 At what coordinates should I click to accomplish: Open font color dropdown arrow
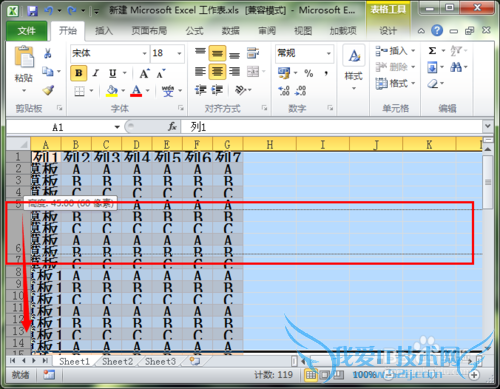[x=148, y=91]
